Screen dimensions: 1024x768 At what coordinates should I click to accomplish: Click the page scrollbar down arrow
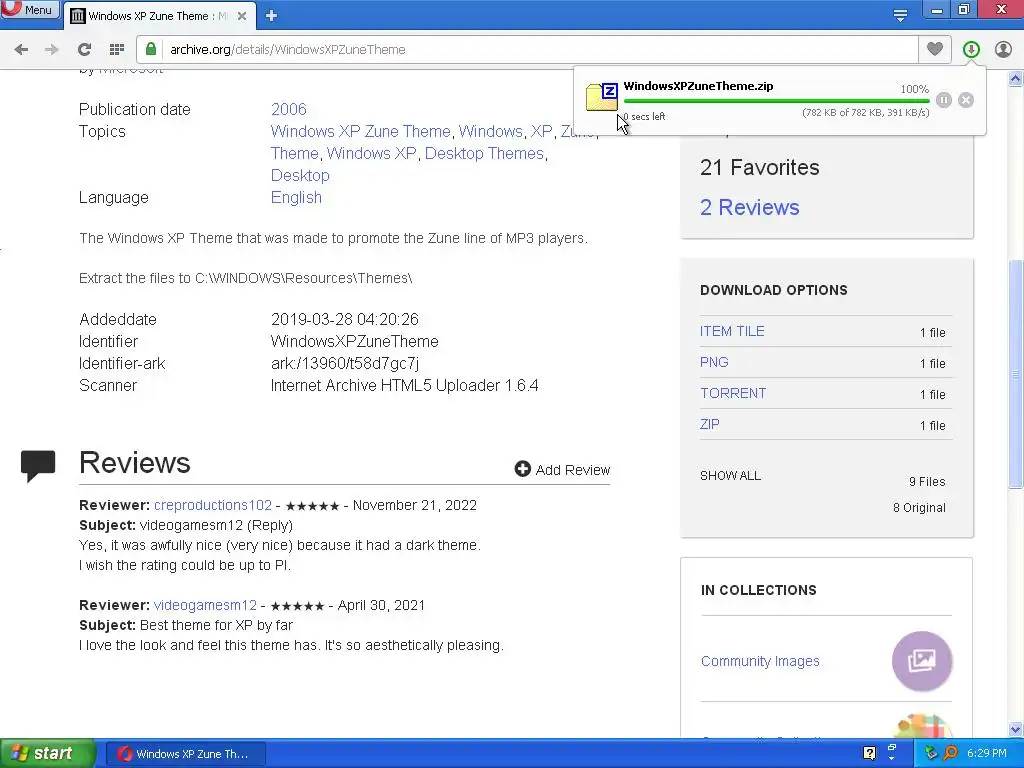1016,729
